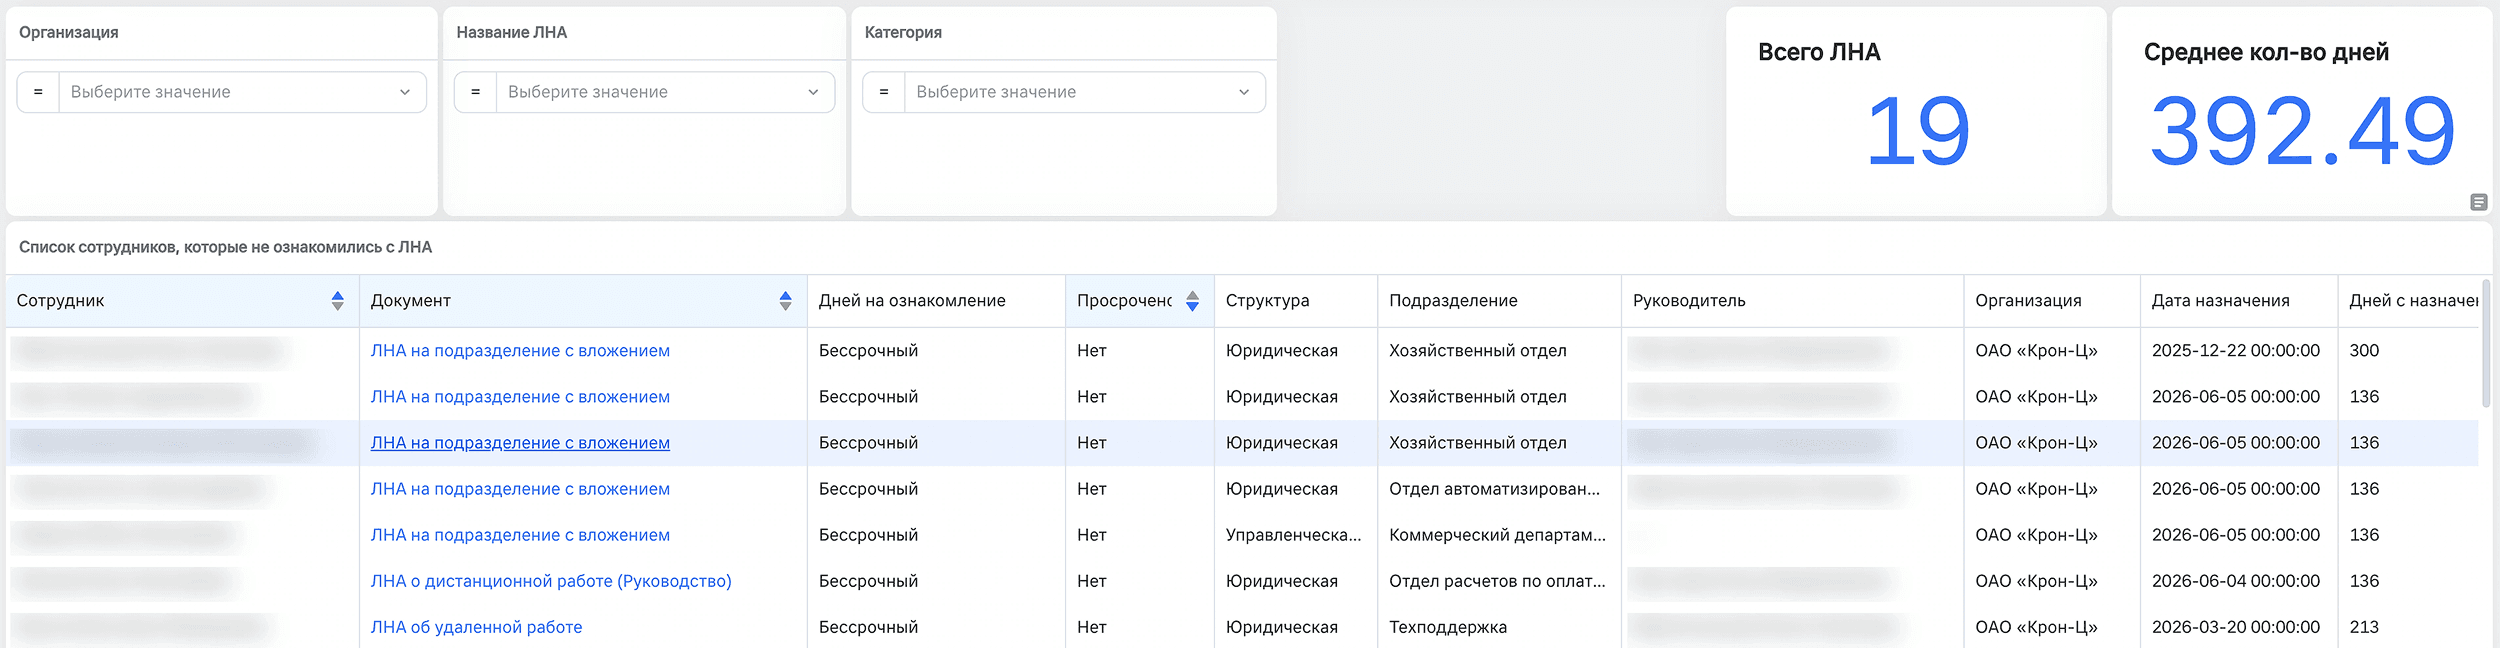
Task: Open the Организация value dropdown
Action: (243, 92)
